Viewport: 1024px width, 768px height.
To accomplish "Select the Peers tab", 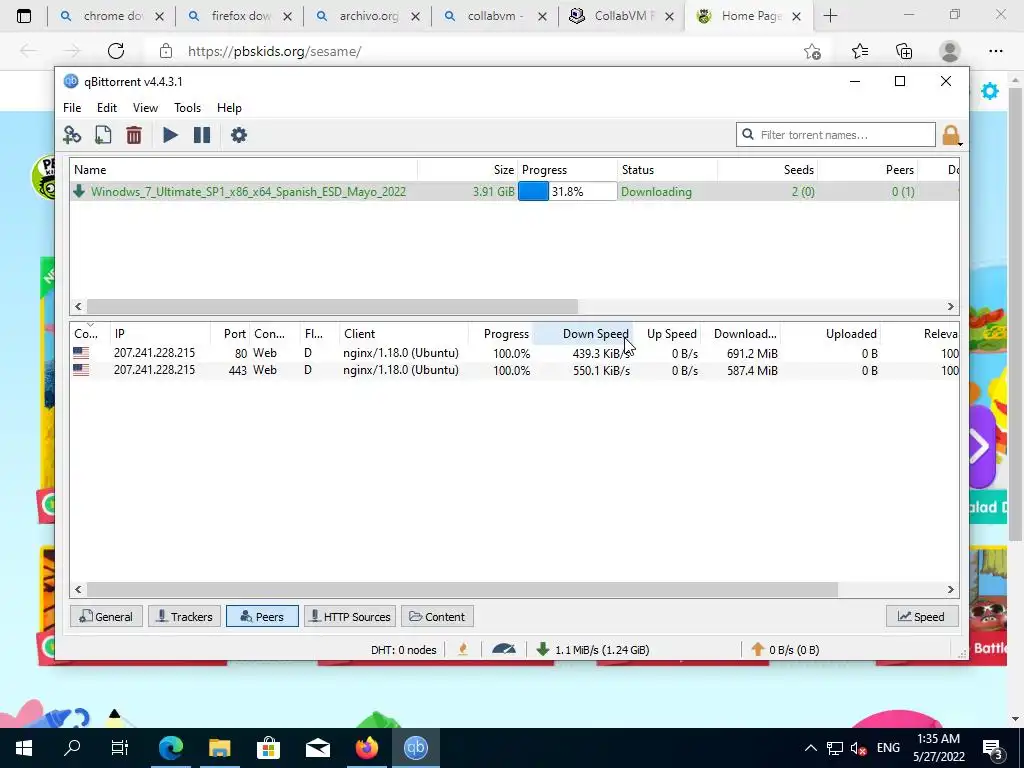I will pyautogui.click(x=262, y=616).
